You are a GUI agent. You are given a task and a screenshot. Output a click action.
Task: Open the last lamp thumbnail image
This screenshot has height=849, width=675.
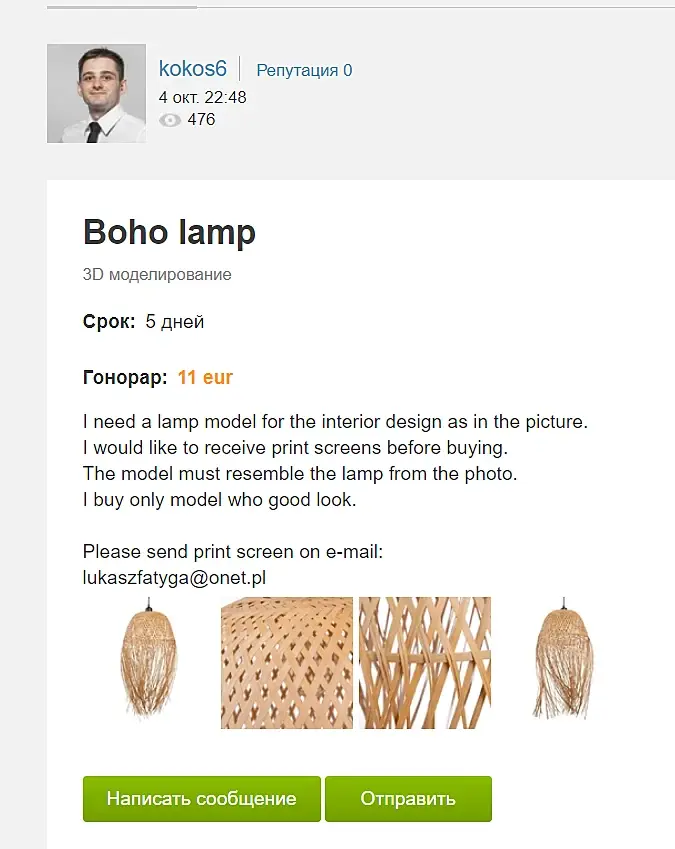click(563, 660)
